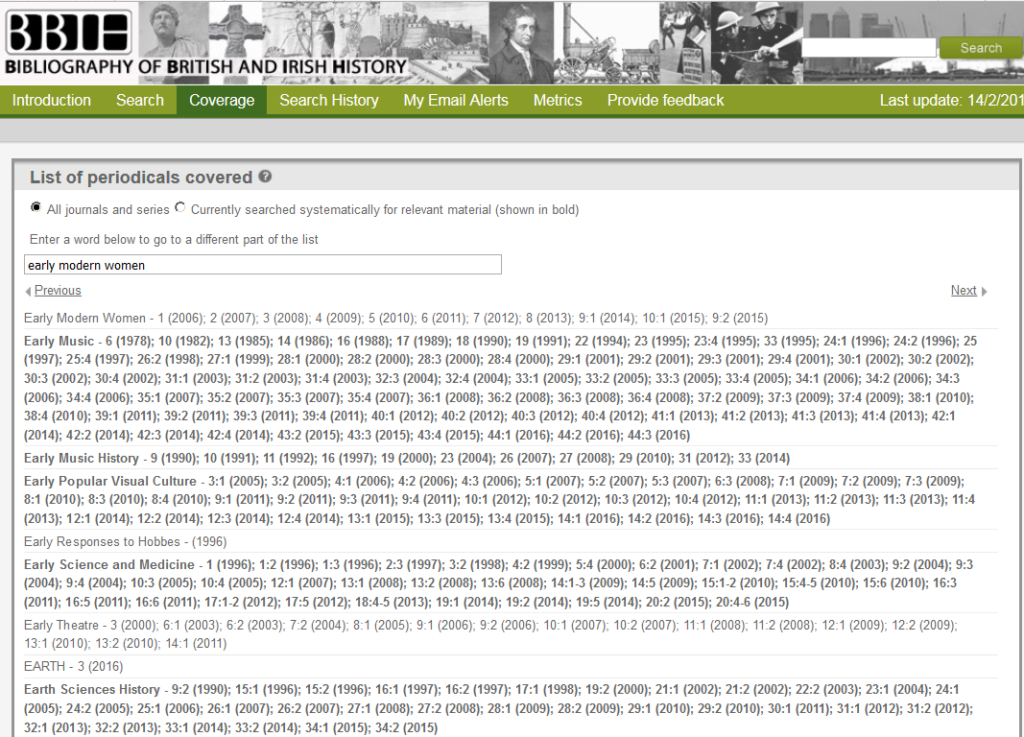1024x737 pixels.
Task: Select the 'All journals and series' radio button
Action: click(x=37, y=208)
